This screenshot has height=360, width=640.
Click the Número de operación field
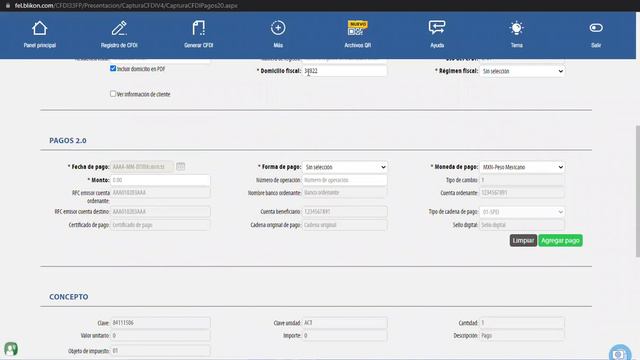click(345, 180)
